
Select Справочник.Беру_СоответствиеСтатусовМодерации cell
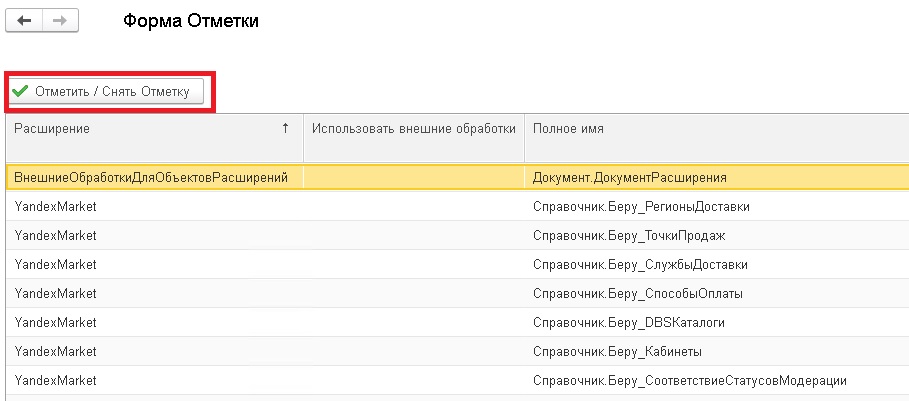coord(717,380)
